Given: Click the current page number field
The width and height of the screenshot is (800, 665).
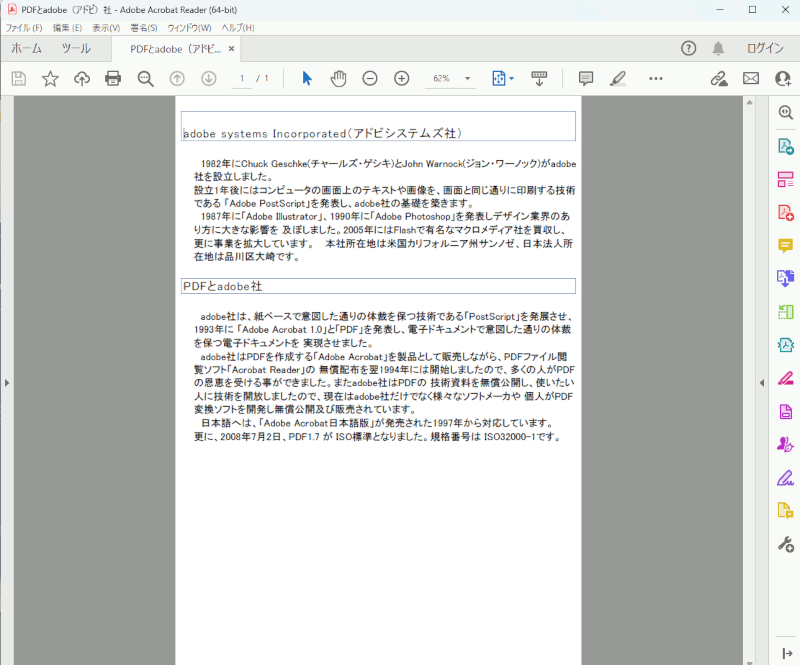Looking at the screenshot, I should [242, 79].
